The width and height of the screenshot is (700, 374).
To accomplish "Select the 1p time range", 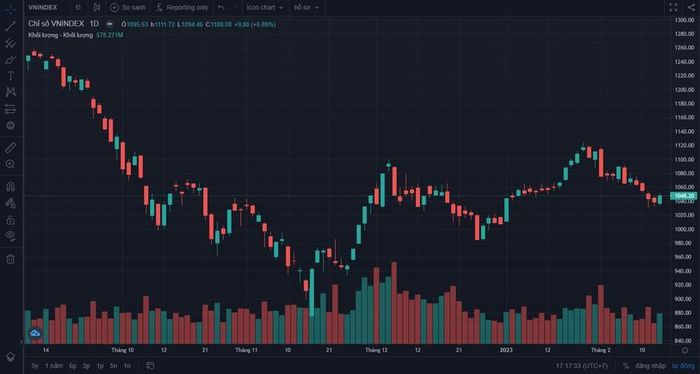I will coord(100,366).
